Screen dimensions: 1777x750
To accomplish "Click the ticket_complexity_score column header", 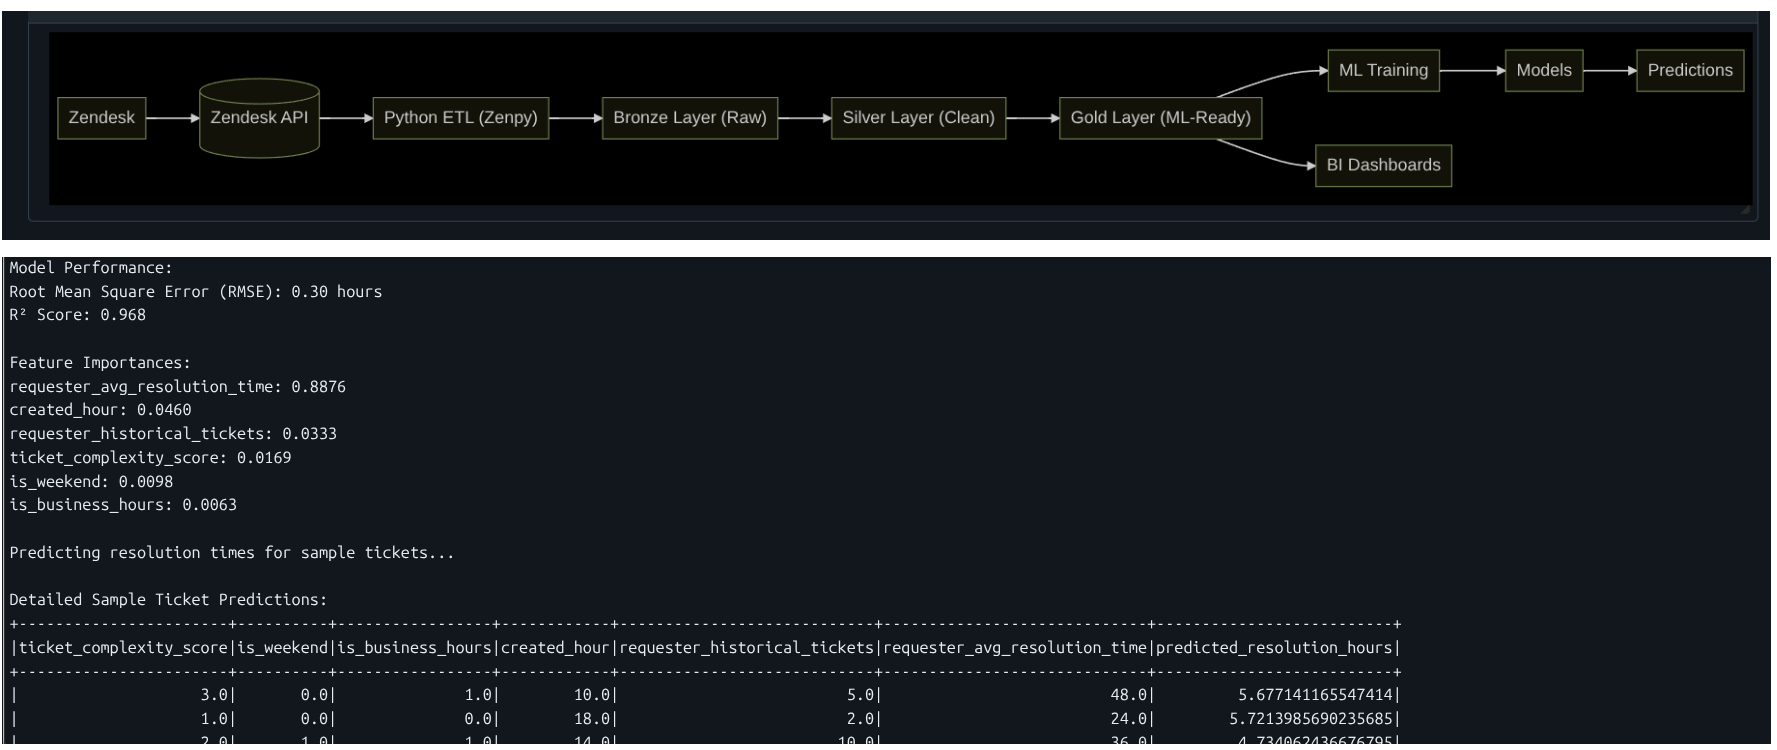I will pyautogui.click(x=123, y=648).
